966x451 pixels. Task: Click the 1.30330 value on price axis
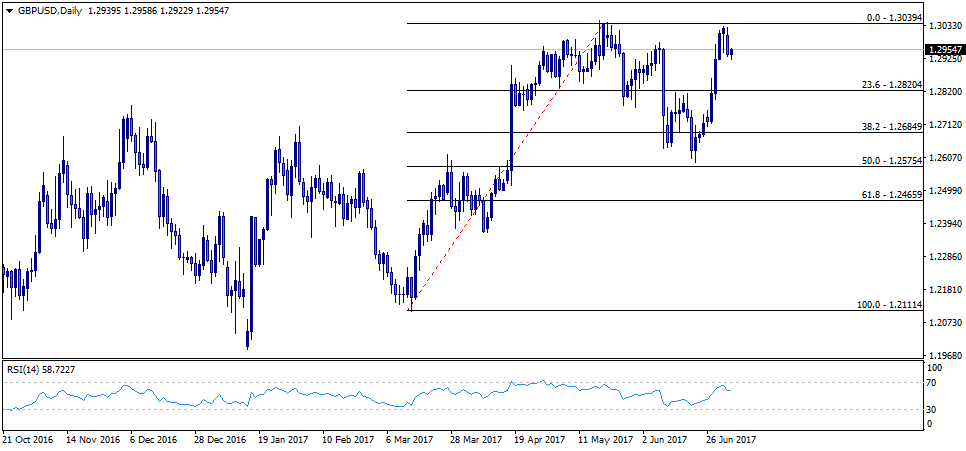point(945,26)
